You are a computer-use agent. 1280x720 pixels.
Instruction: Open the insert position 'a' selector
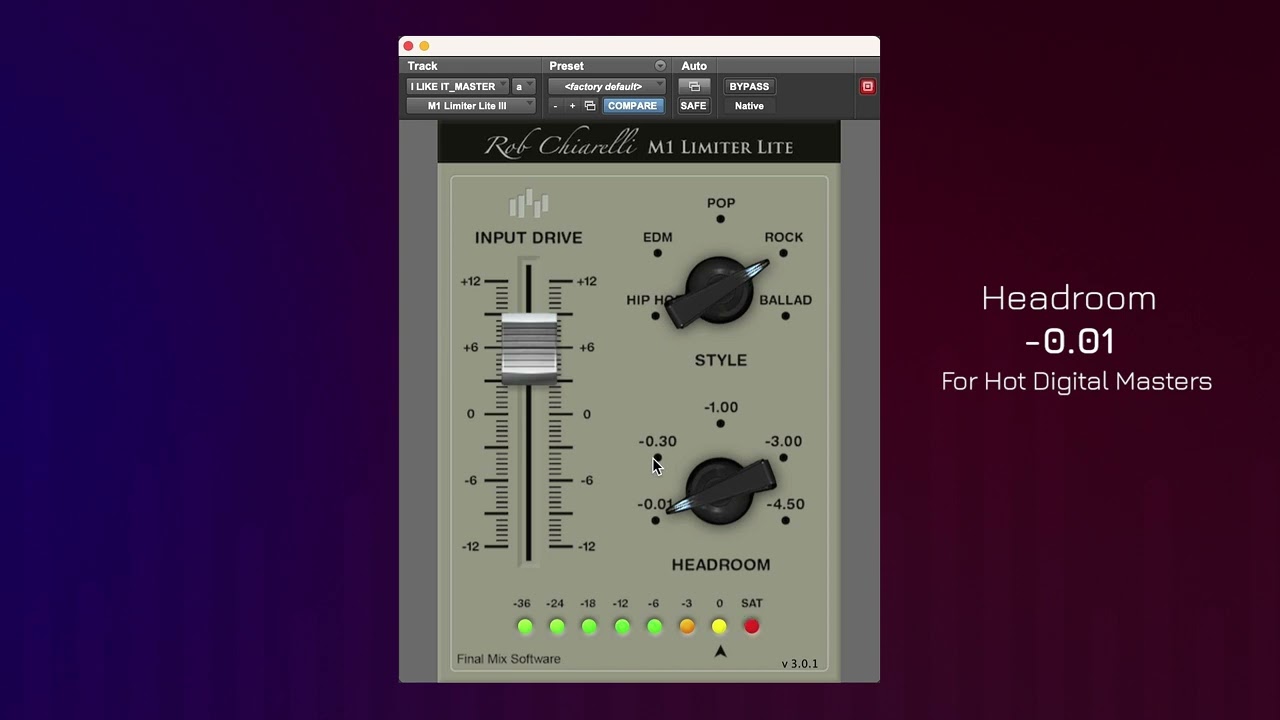click(x=524, y=87)
